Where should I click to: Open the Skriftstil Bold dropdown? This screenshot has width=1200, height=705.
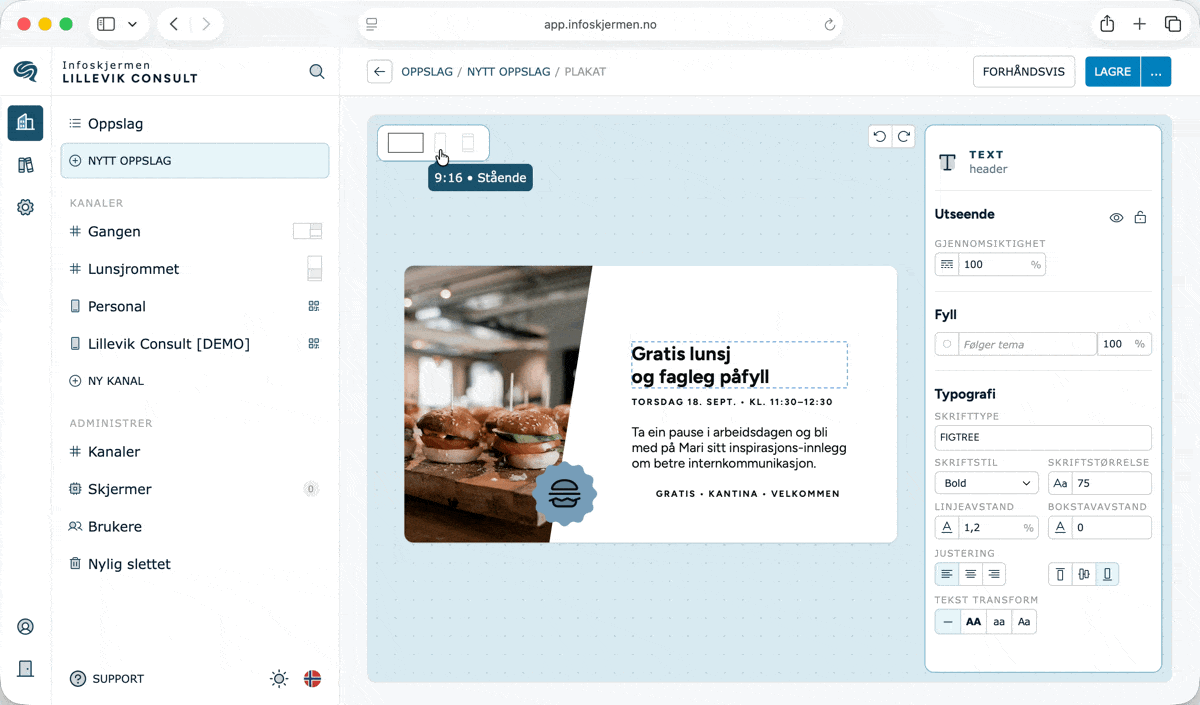[987, 483]
